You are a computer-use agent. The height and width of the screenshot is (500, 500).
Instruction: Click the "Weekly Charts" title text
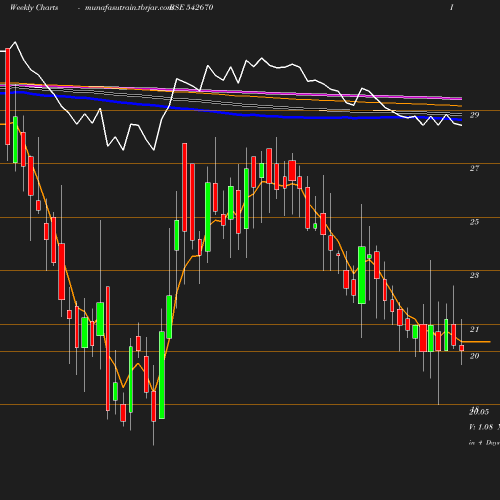click(x=34, y=8)
